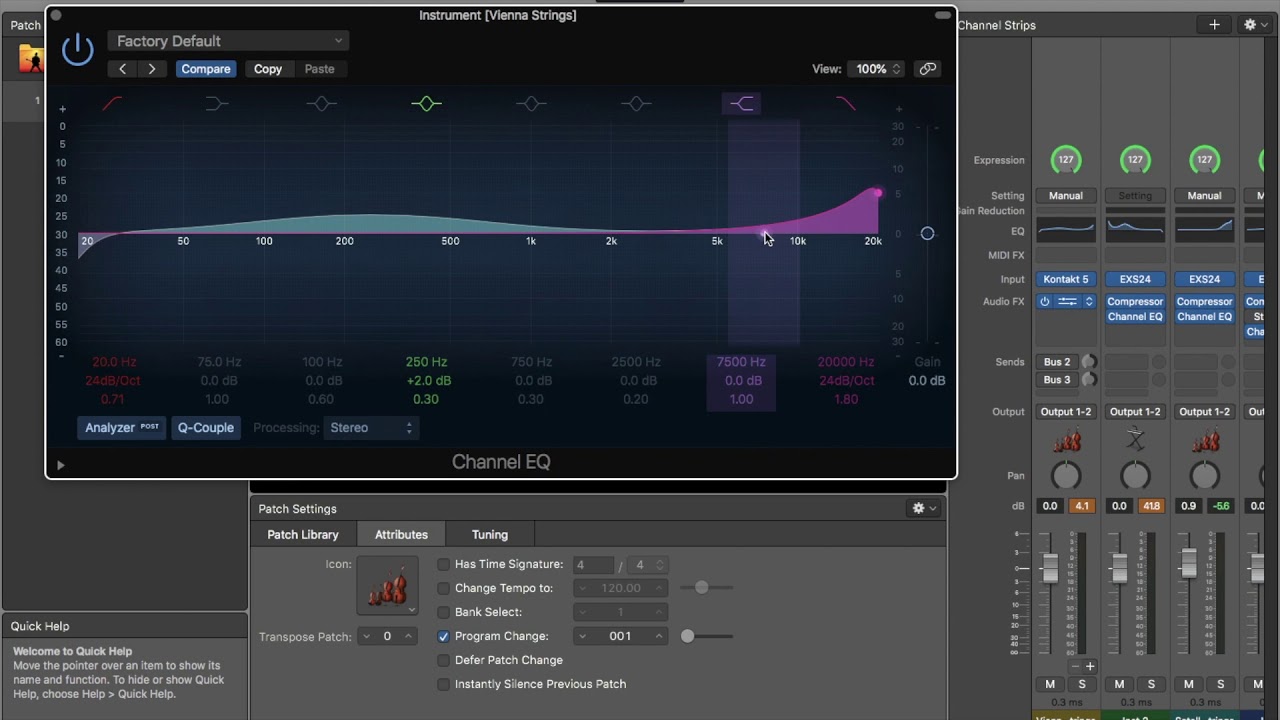This screenshot has height=720, width=1280.
Task: Open the Processing Stereo dropdown
Action: (370, 428)
